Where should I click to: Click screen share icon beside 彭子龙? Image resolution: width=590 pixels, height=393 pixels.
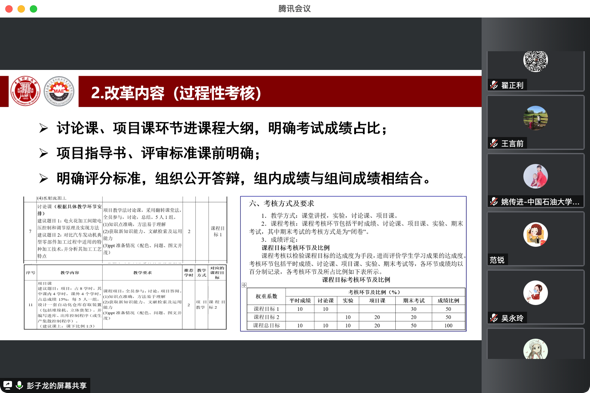[x=8, y=385]
